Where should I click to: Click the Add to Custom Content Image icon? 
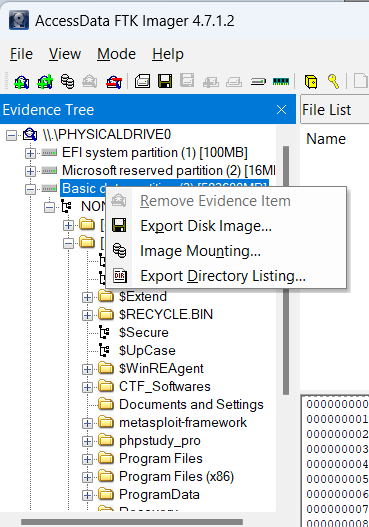click(x=211, y=82)
